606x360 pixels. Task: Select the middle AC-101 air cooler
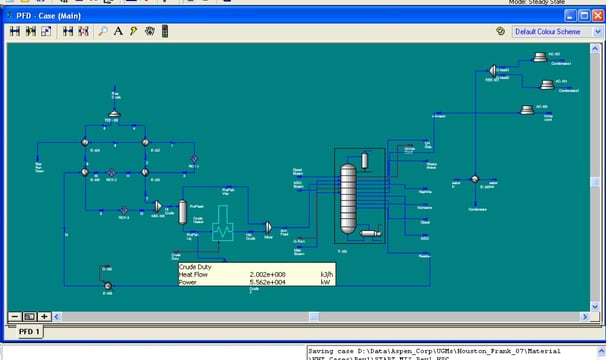pos(547,85)
